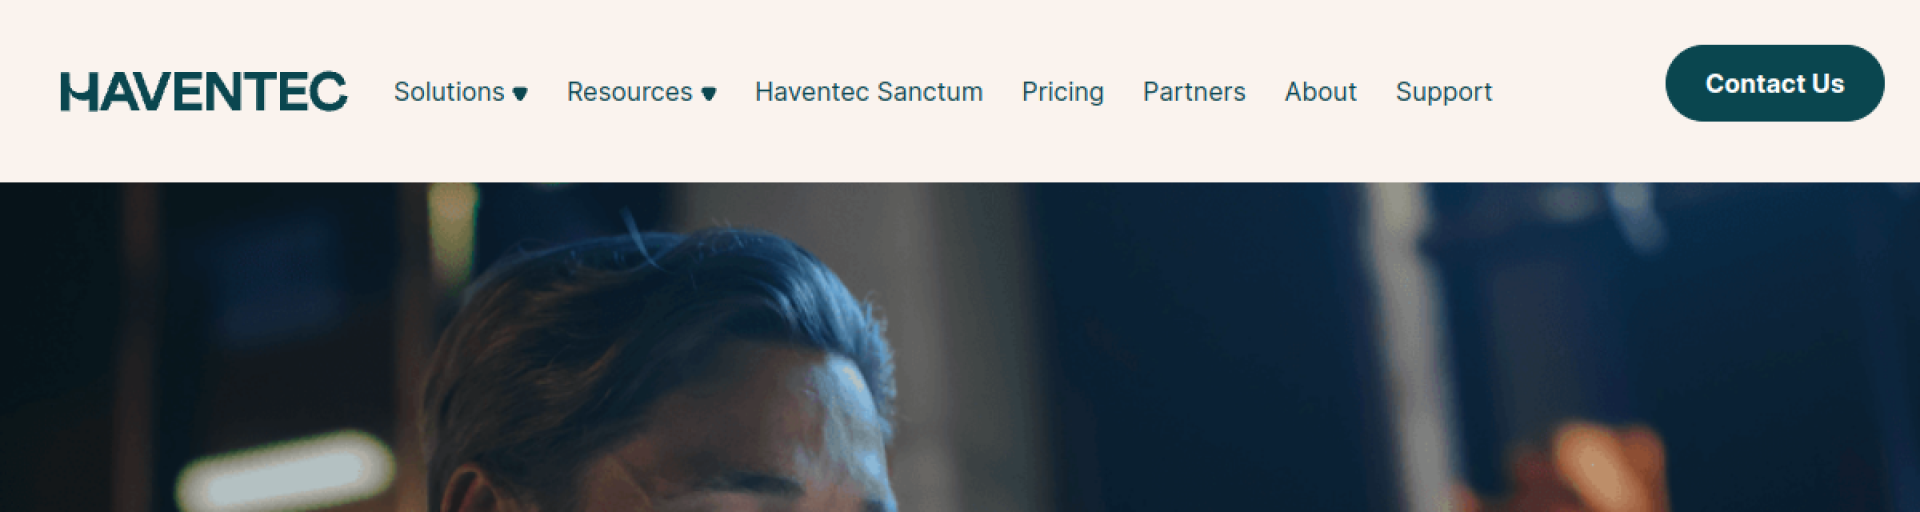Click the HAVENTEC logo in the header
1920x512 pixels.
[204, 91]
